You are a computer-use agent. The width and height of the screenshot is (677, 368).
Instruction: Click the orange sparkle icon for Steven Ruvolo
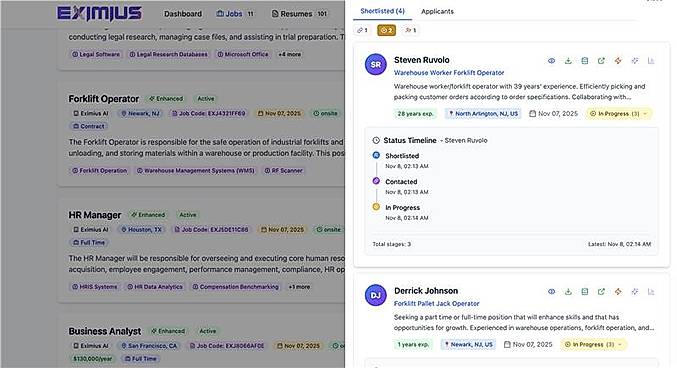pyautogui.click(x=618, y=61)
